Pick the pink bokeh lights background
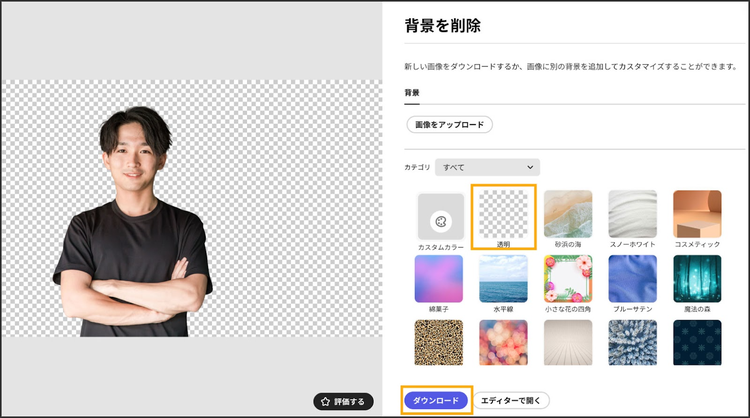The image size is (750, 418). 503,342
